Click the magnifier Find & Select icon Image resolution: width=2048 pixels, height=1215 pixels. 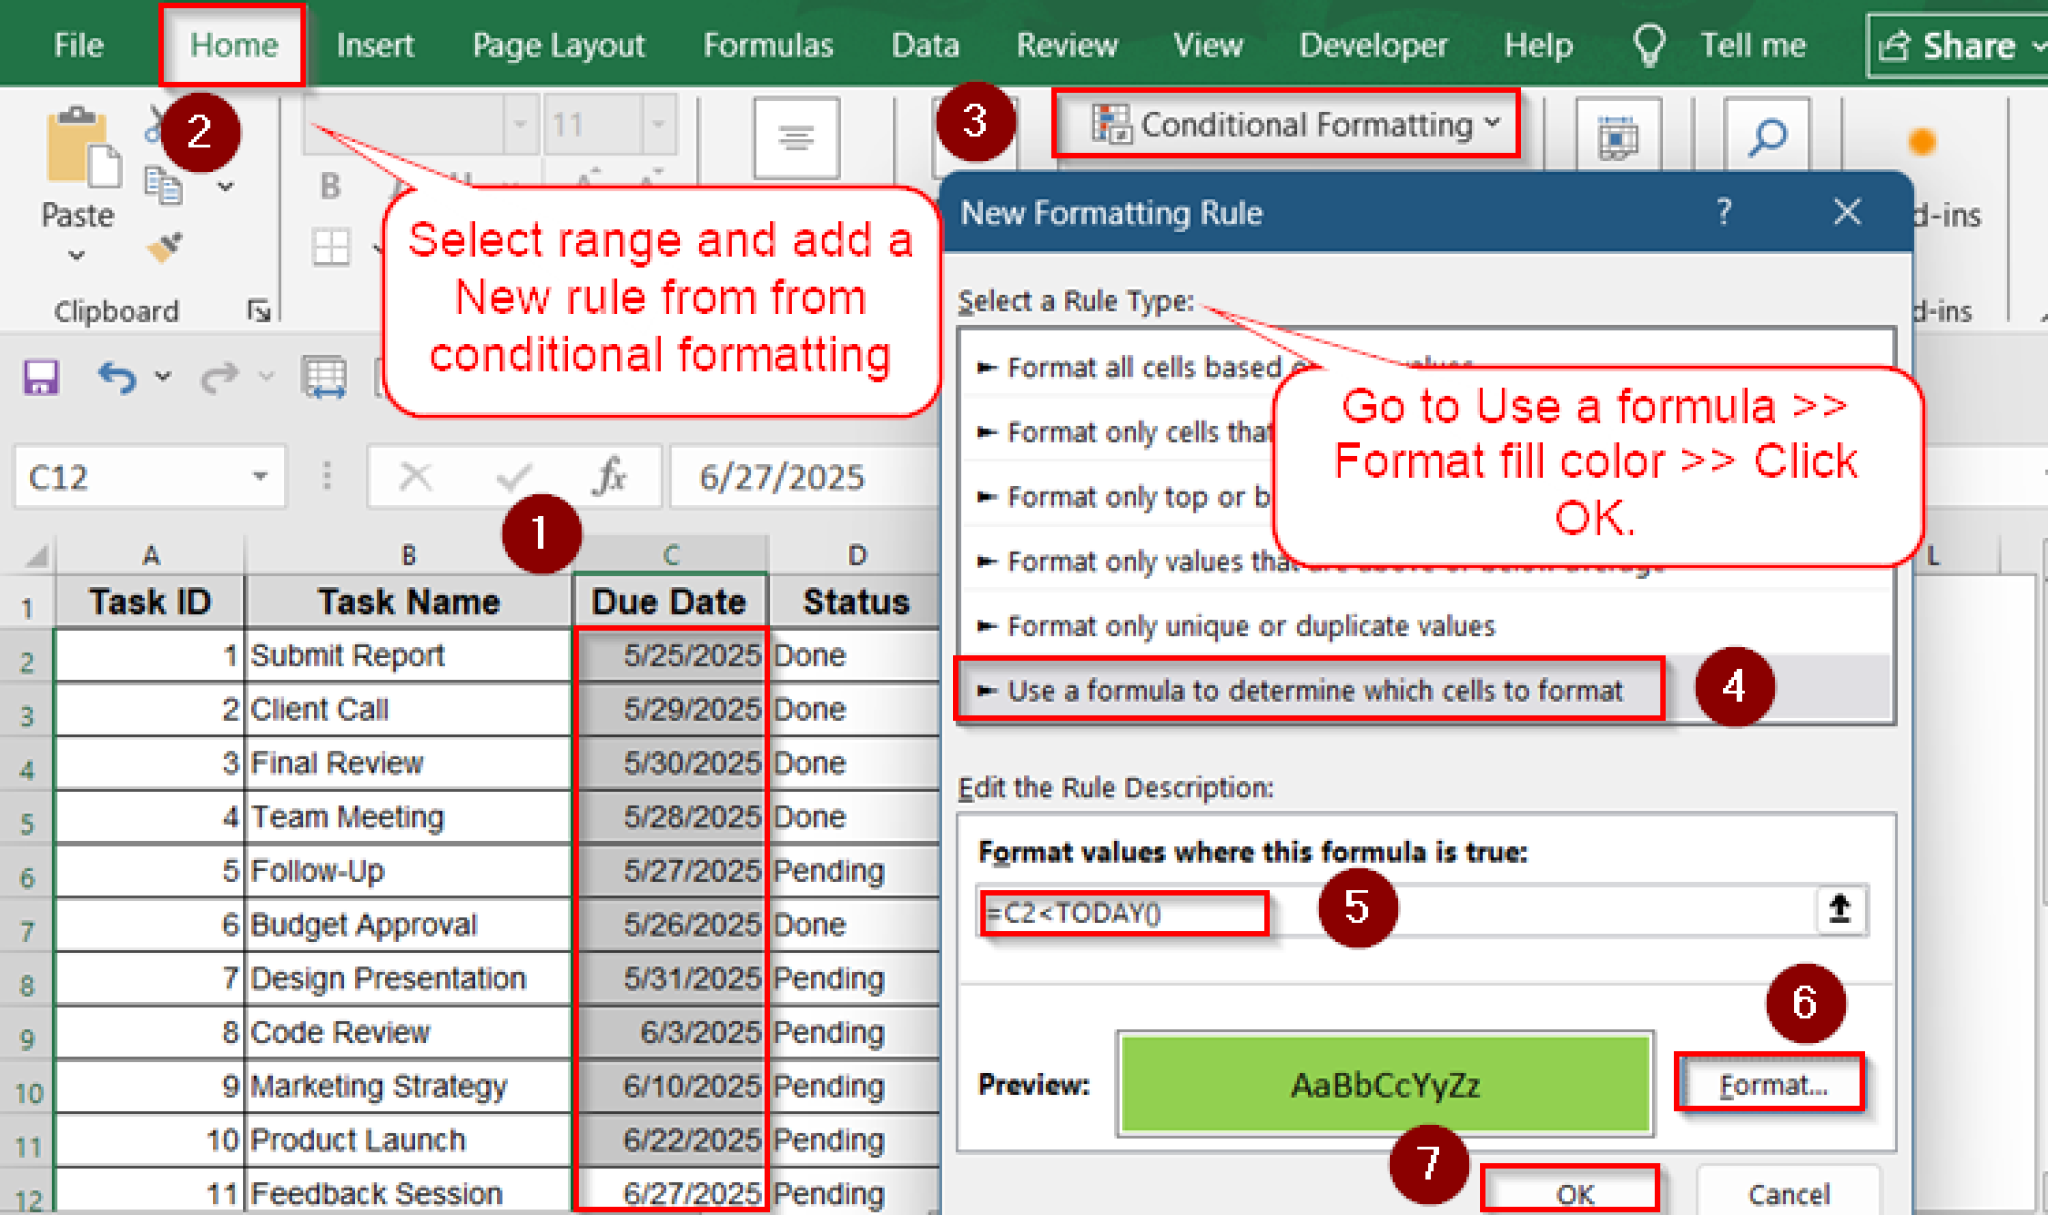pos(1767,137)
